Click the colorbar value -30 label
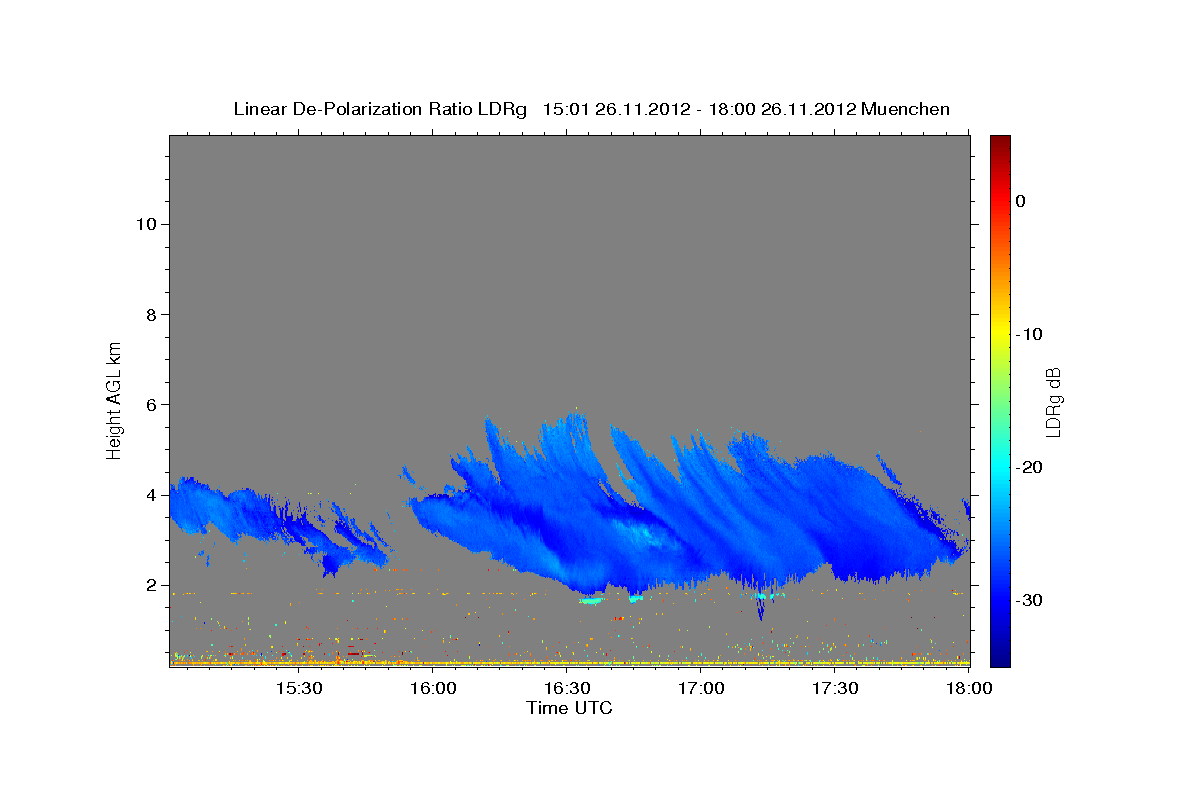This screenshot has width=1200, height=800. [x=1029, y=600]
